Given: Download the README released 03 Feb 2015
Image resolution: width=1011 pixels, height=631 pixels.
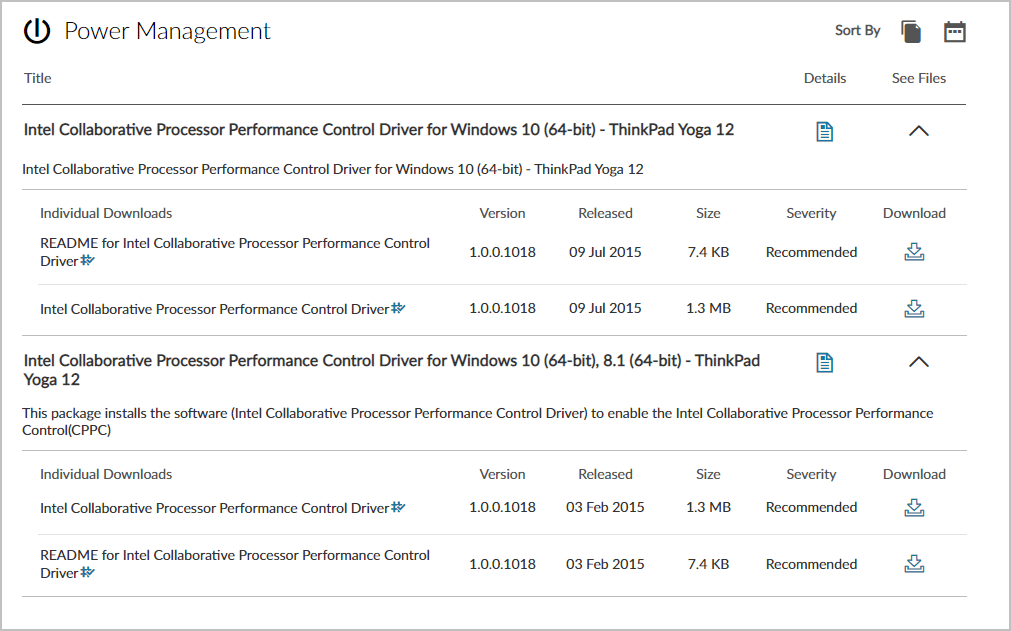Looking at the screenshot, I should tap(914, 564).
